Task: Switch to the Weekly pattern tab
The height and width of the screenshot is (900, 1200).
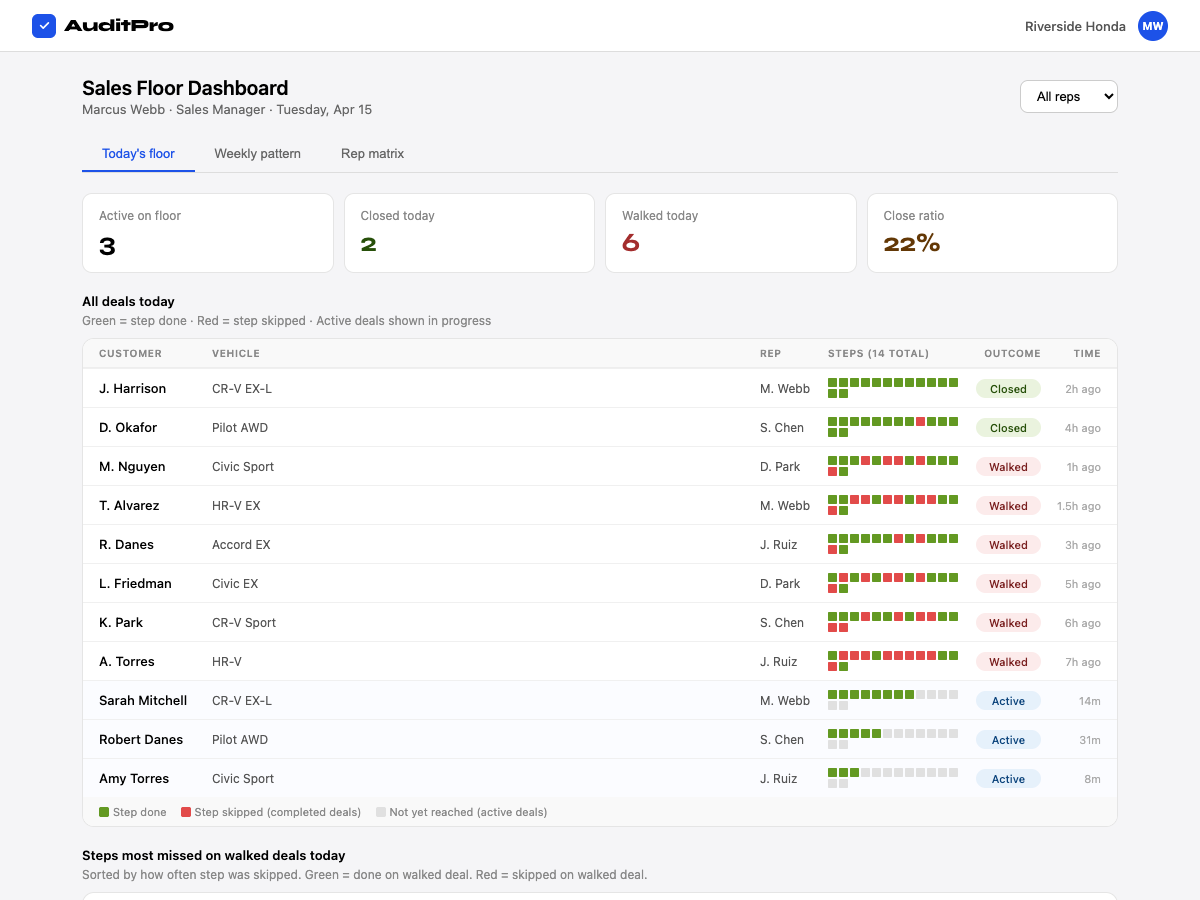Action: coord(258,154)
